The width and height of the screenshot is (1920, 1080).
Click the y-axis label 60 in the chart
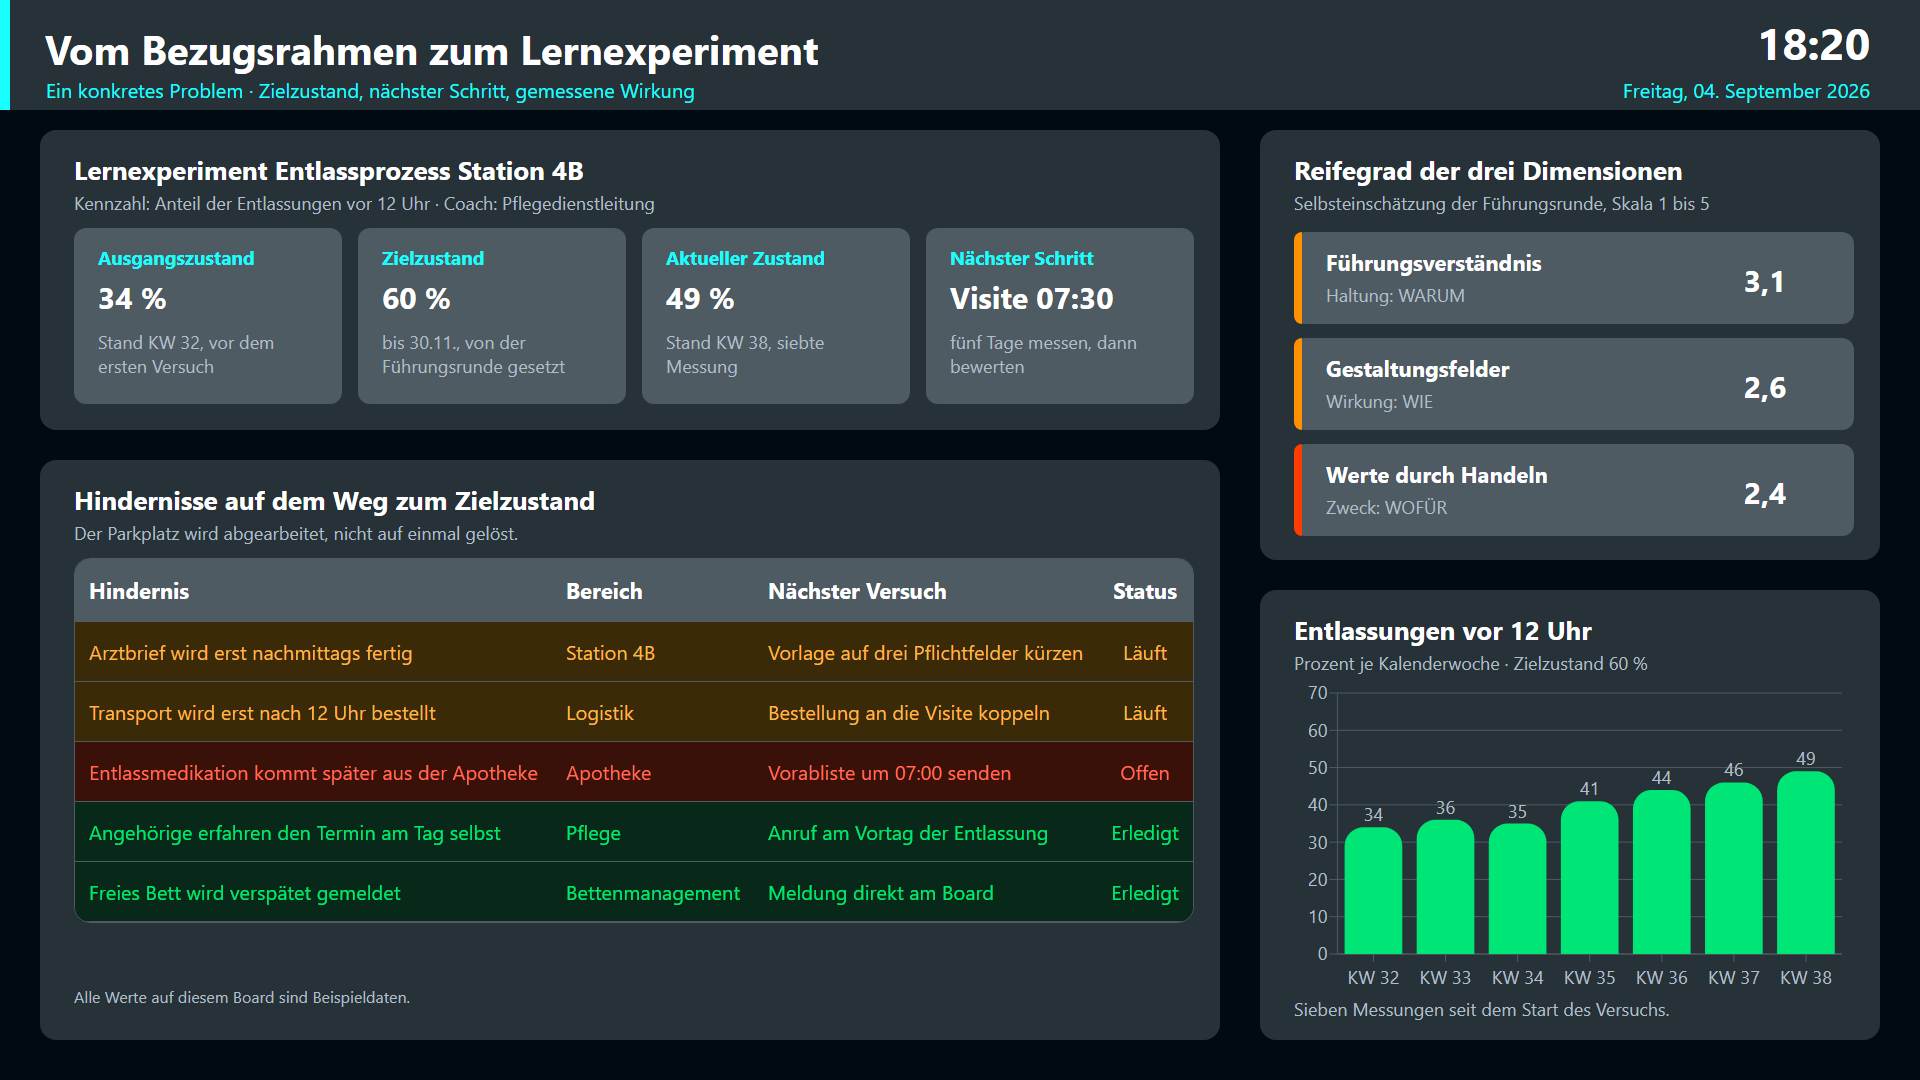(x=1317, y=731)
